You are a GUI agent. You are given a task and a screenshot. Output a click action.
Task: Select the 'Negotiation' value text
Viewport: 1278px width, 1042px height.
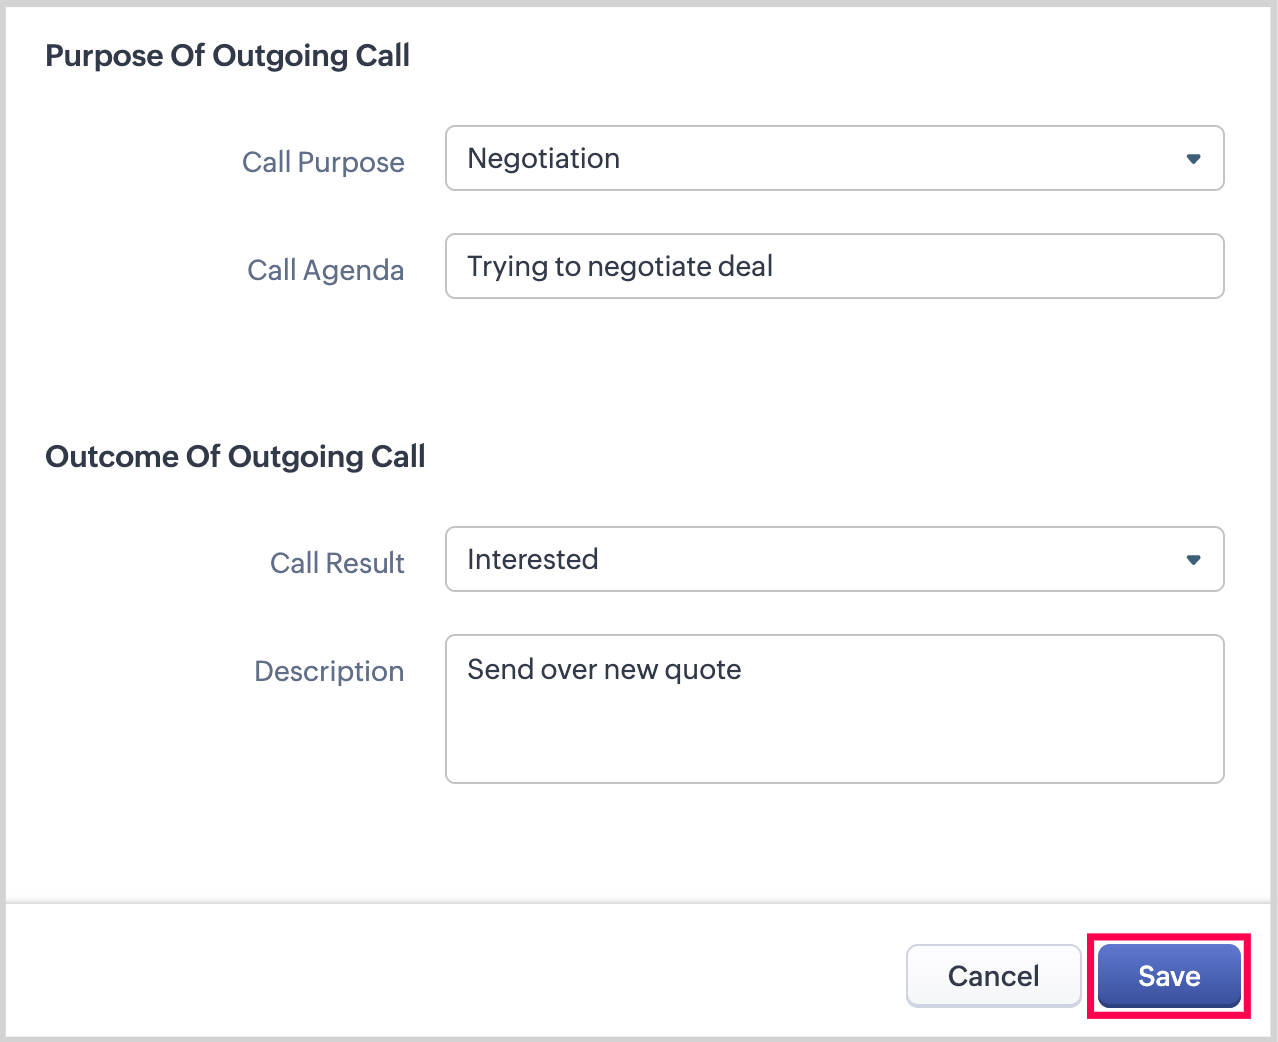point(544,159)
